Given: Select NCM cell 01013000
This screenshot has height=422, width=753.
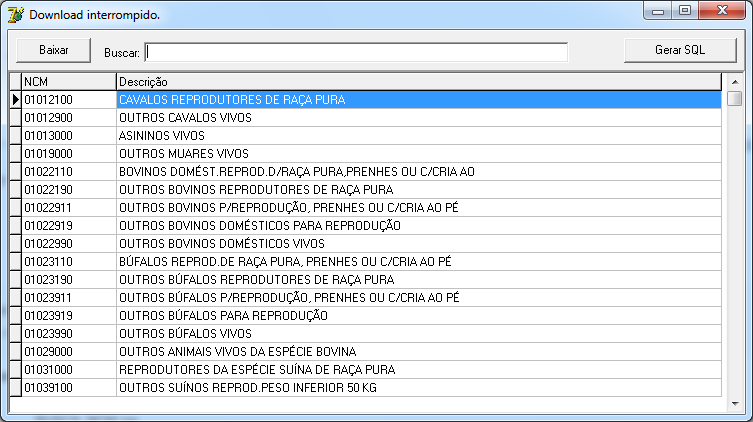Looking at the screenshot, I should click(x=69, y=136).
